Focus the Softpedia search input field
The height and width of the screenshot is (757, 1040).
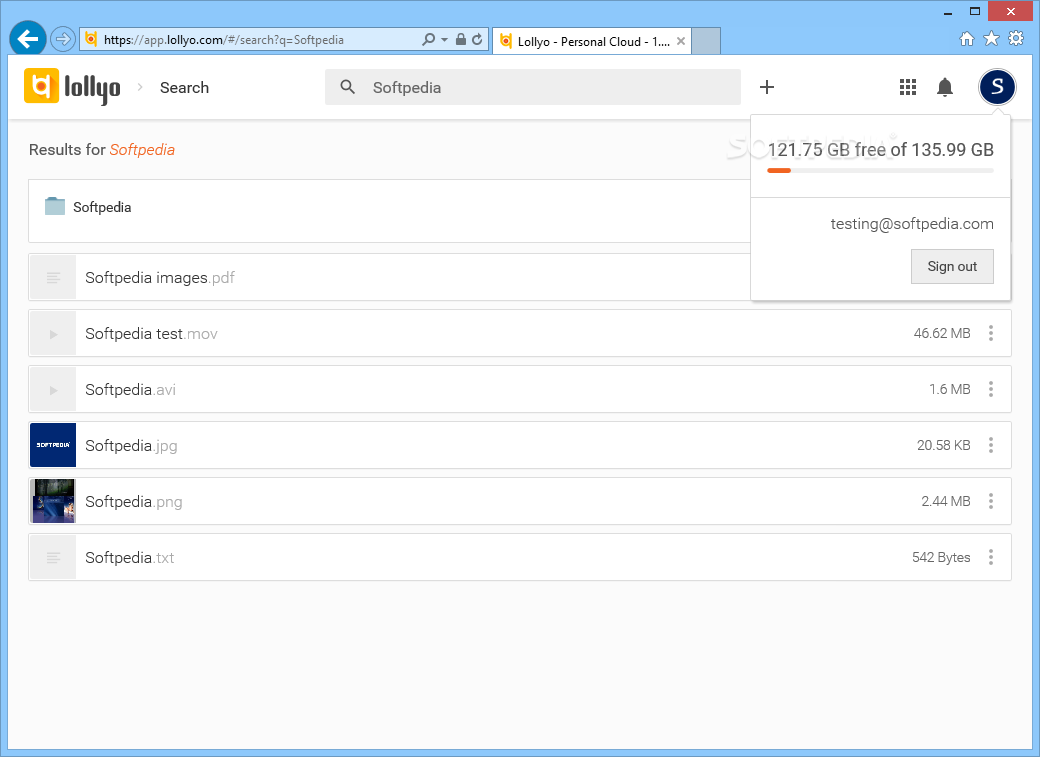click(x=533, y=87)
